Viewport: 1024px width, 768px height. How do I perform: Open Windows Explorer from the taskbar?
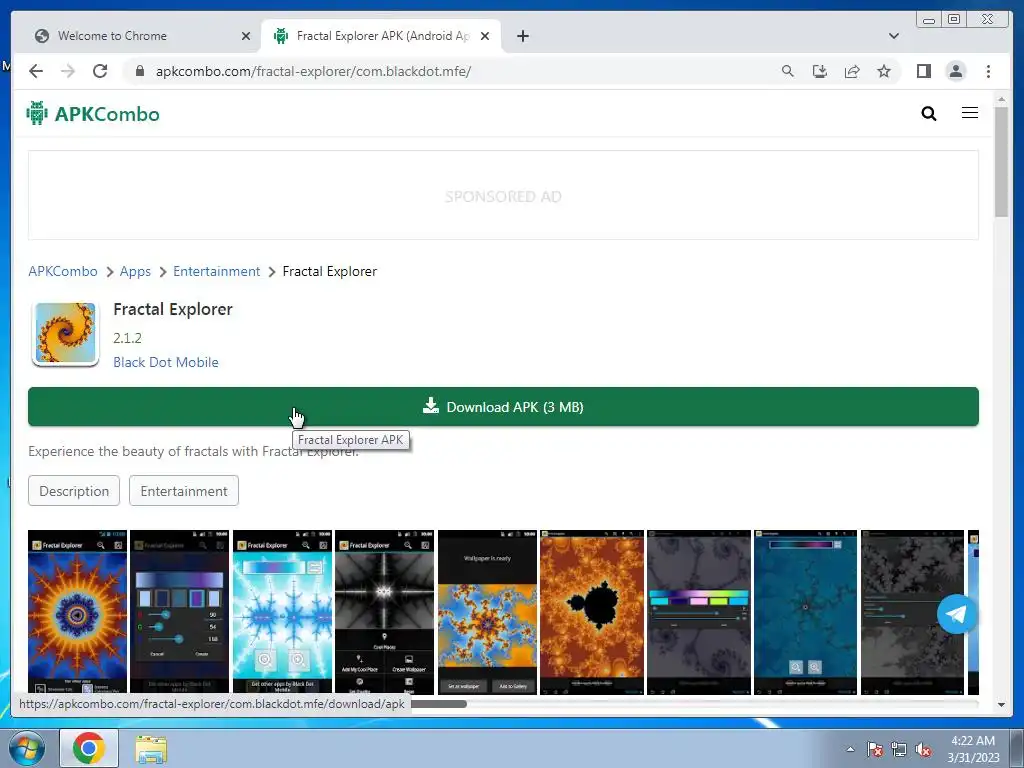pyautogui.click(x=151, y=748)
